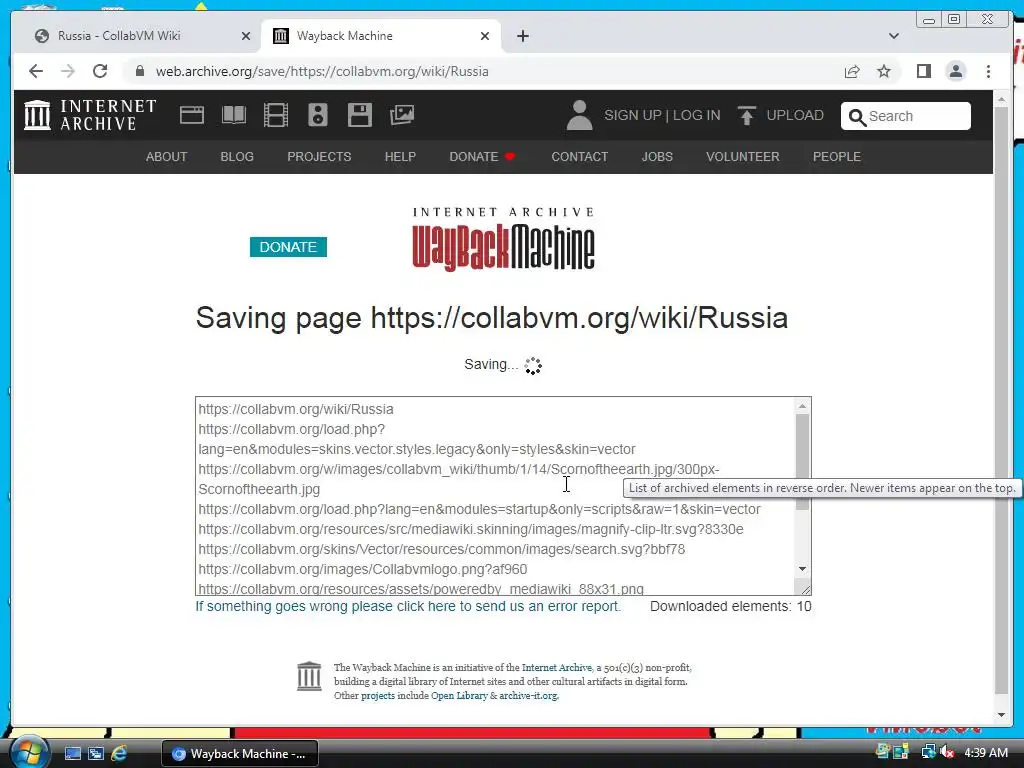1024x768 pixels.
Task: Close the Wayback Machine tab
Action: tap(485, 36)
